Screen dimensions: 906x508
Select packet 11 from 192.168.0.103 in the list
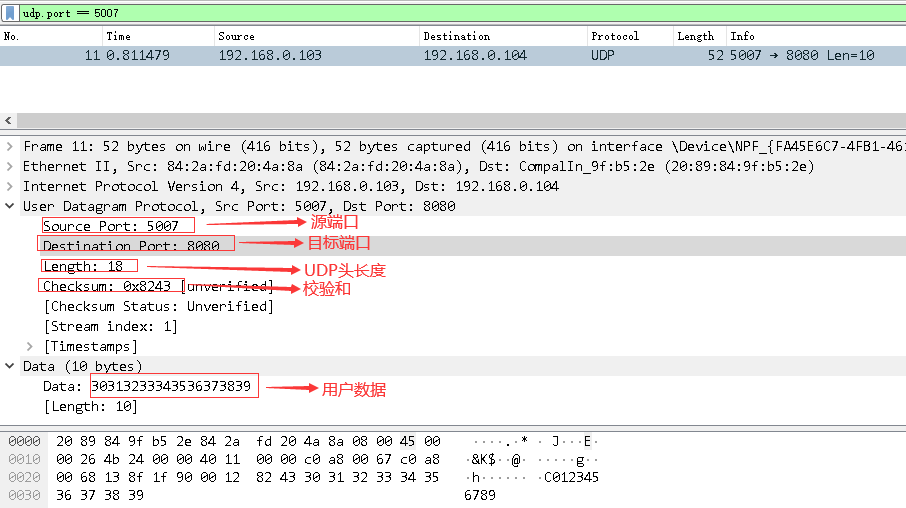click(x=453, y=55)
